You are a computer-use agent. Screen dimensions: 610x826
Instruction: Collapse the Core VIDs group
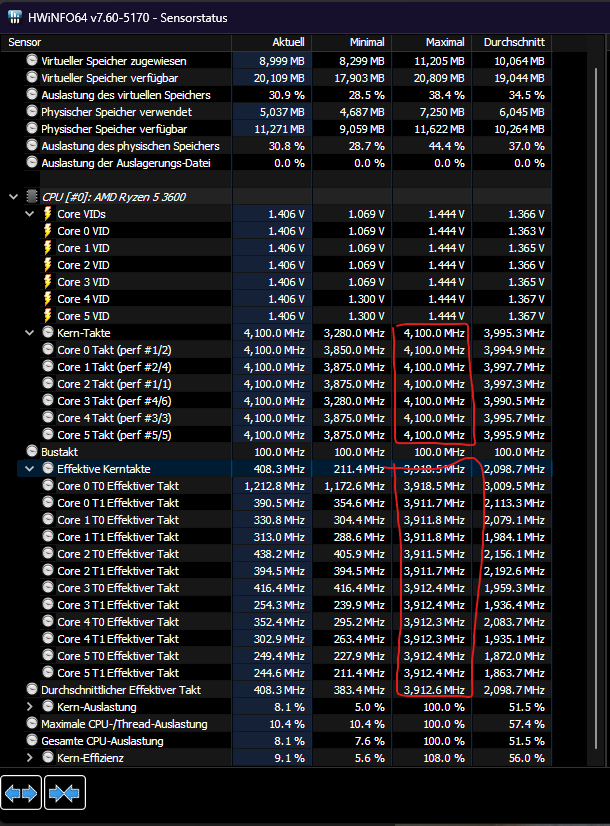pos(29,214)
